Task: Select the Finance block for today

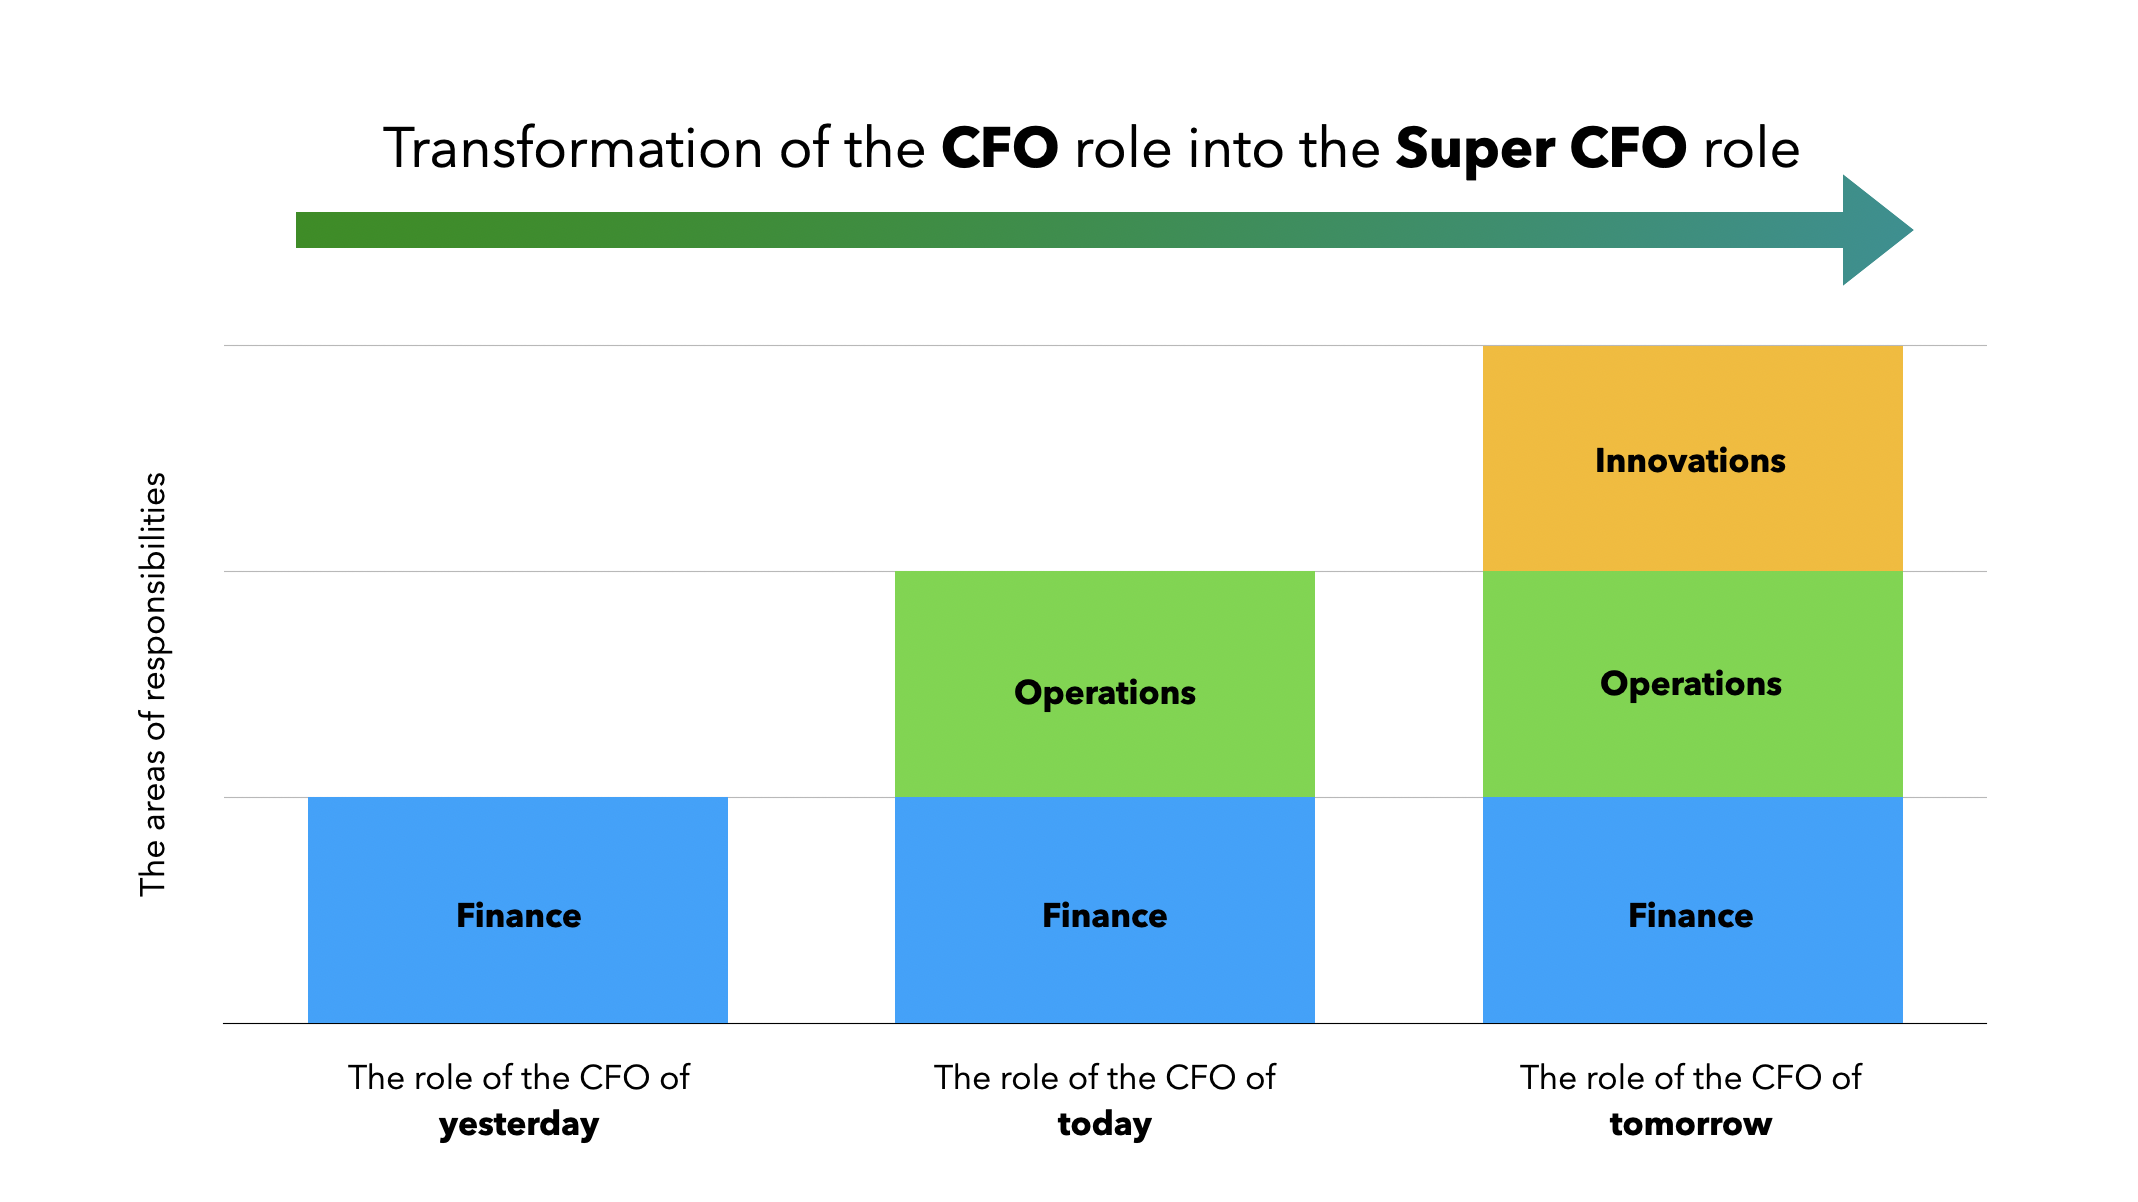Action: pyautogui.click(x=1104, y=910)
